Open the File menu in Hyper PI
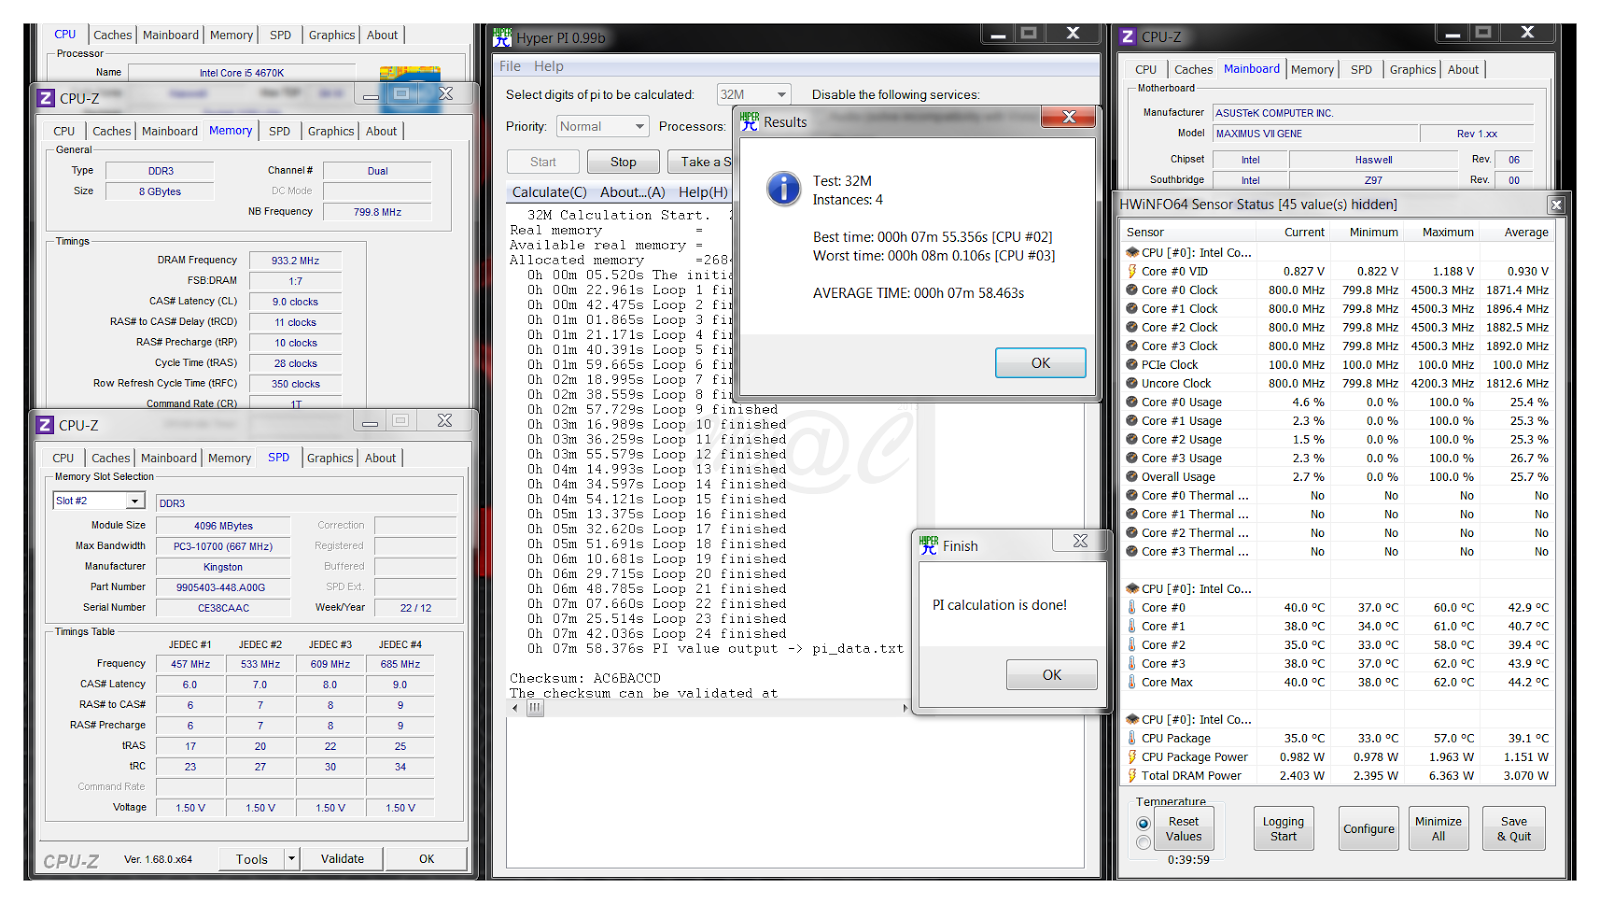The image size is (1600, 904). pos(510,66)
